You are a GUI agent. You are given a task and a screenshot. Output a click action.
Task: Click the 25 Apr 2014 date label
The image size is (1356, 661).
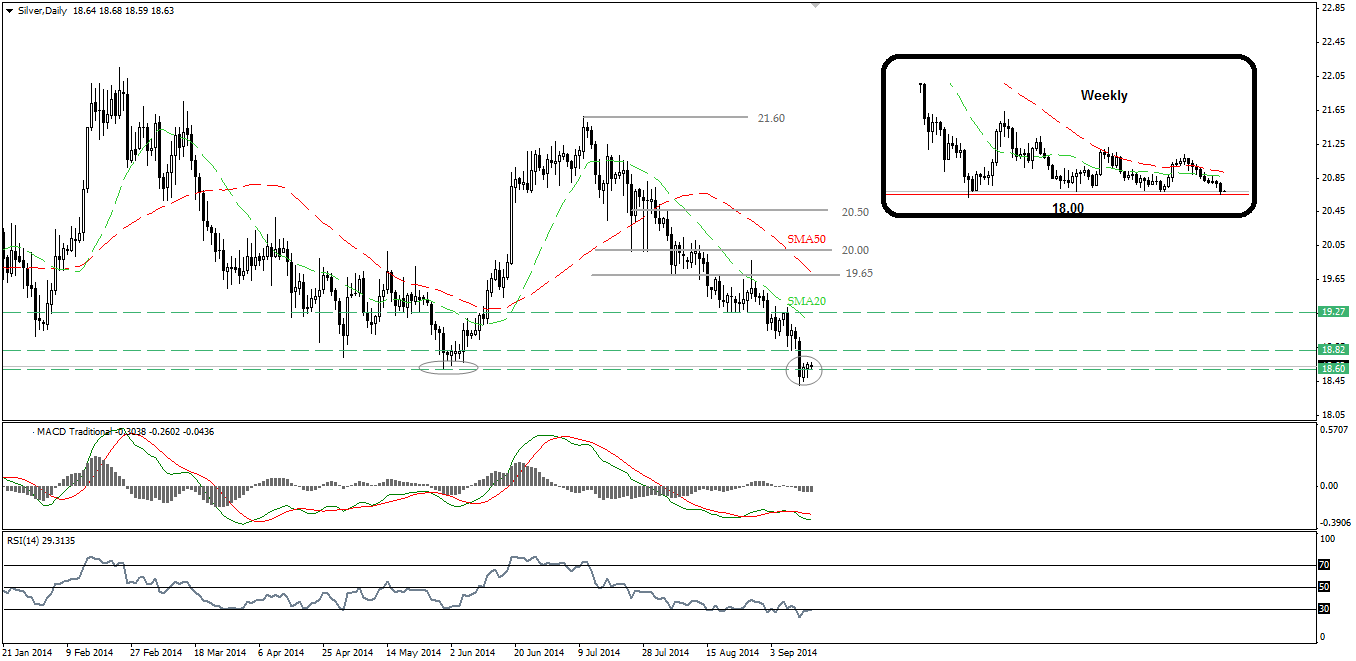(346, 652)
